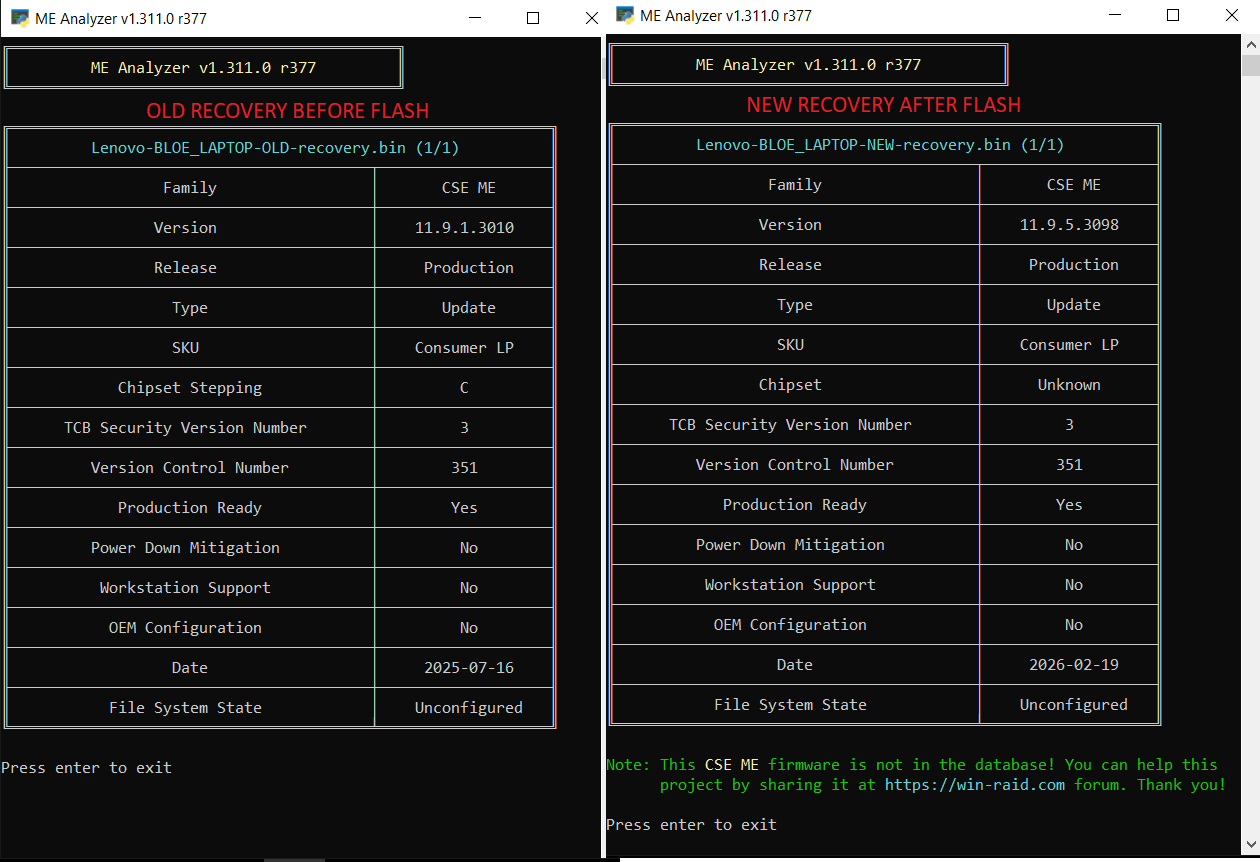
Task: Click the OLD RECOVERY BEFORE FLASH heading
Action: point(288,110)
